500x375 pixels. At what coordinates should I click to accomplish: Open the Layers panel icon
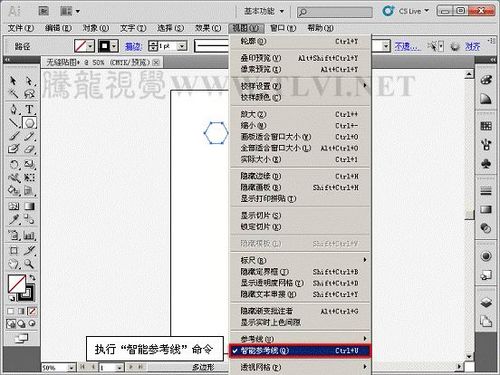point(486,303)
